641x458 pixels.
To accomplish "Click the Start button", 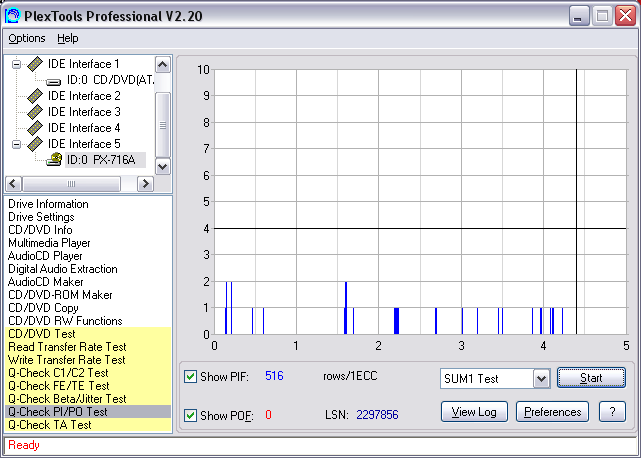I will (591, 378).
